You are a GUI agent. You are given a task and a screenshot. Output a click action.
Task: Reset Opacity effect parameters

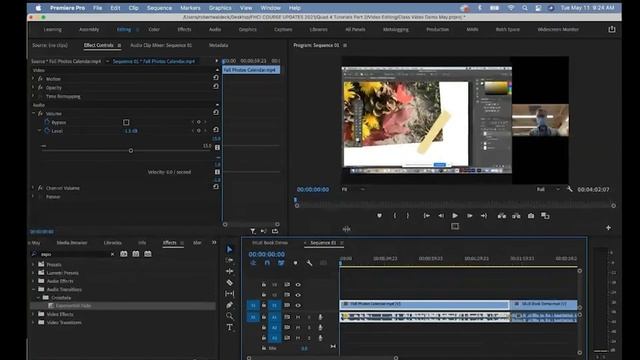(216, 86)
